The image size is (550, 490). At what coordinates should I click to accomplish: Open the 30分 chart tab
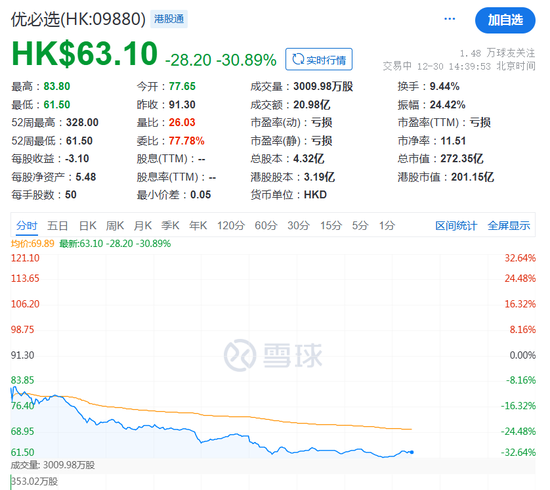pos(299,226)
